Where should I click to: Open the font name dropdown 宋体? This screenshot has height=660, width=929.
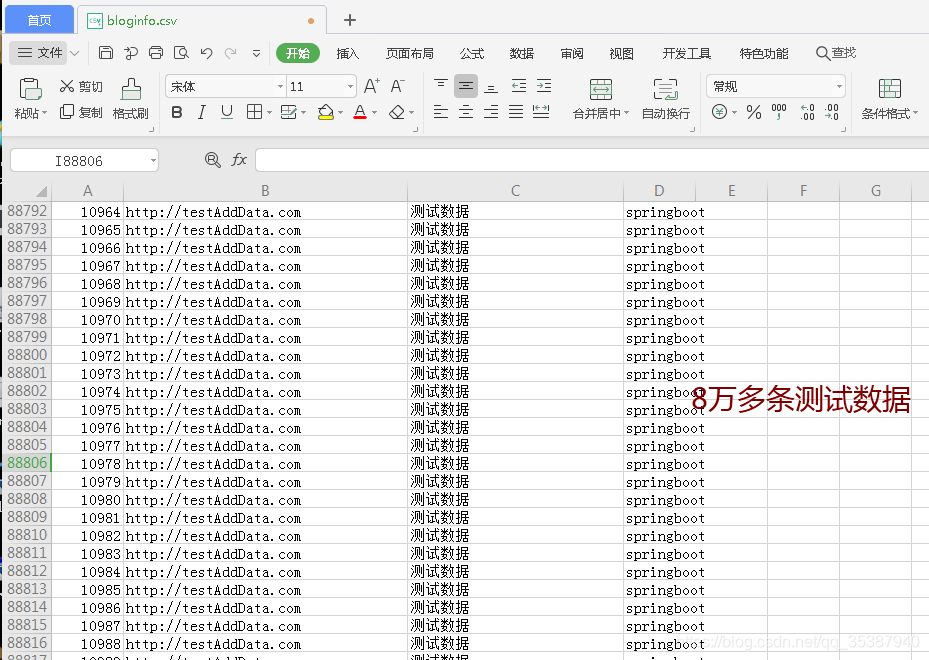(280, 86)
